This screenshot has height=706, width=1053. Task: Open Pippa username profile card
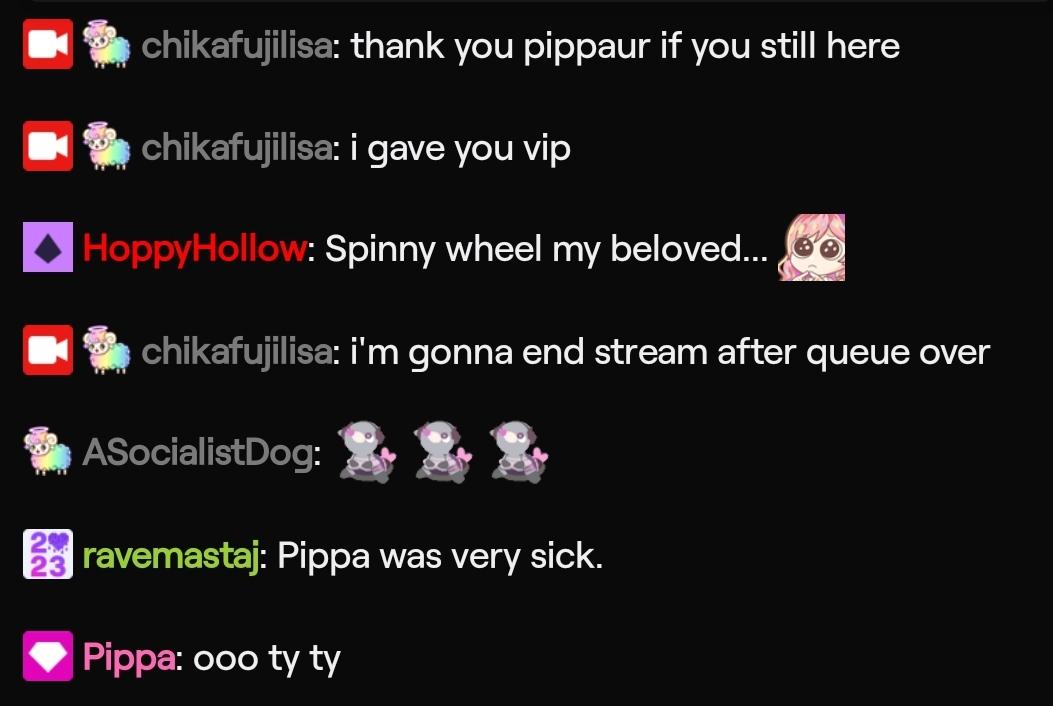click(x=129, y=658)
